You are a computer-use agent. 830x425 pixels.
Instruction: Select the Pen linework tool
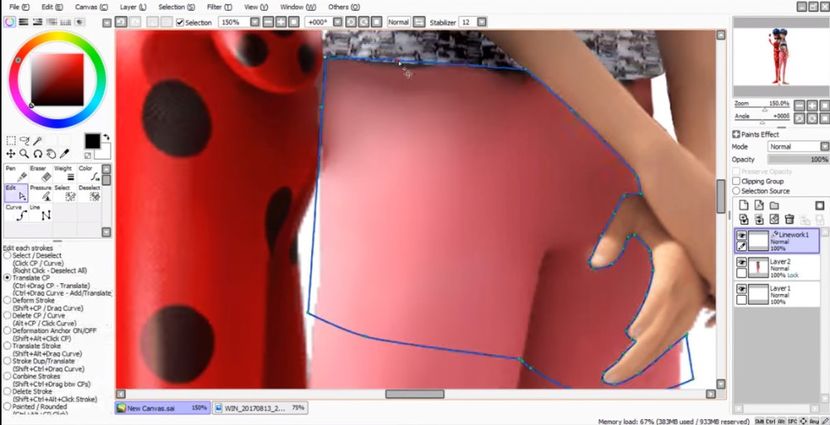click(x=16, y=174)
